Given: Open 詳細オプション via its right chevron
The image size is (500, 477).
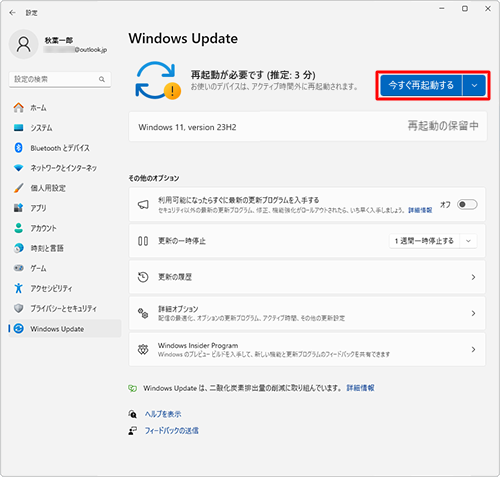Looking at the screenshot, I should (473, 313).
